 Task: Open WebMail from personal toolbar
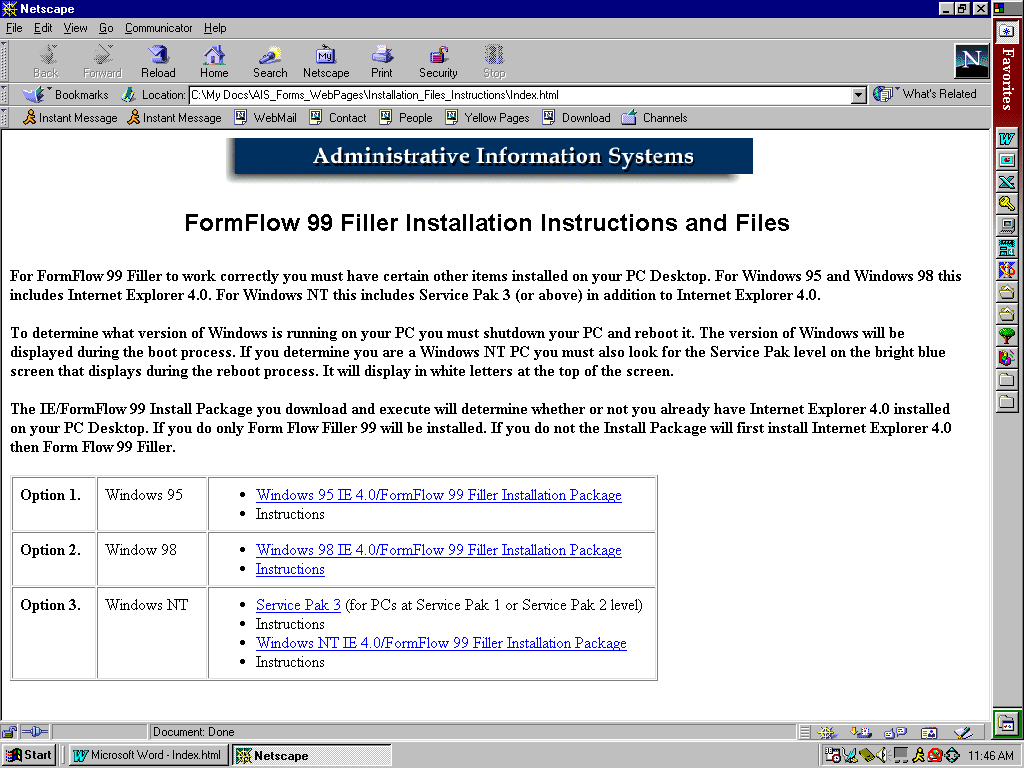tap(265, 118)
